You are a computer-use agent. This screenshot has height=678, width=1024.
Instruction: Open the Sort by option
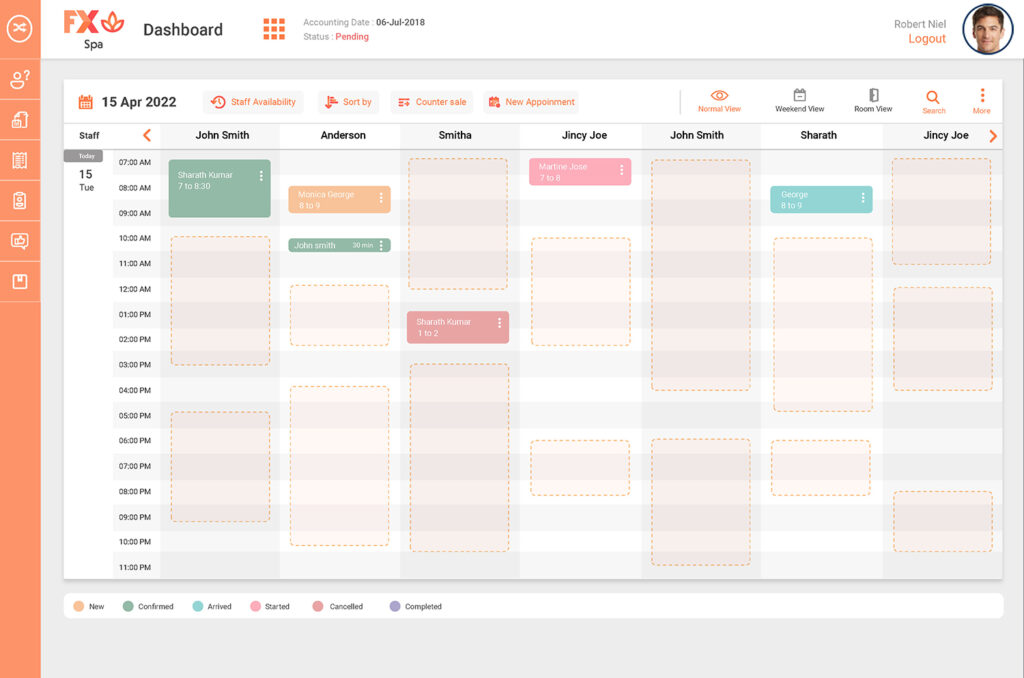[x=348, y=102]
